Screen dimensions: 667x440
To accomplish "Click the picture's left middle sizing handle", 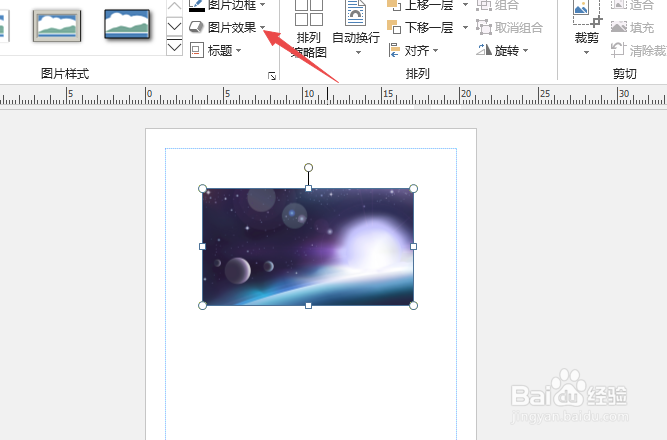I will pyautogui.click(x=202, y=246).
